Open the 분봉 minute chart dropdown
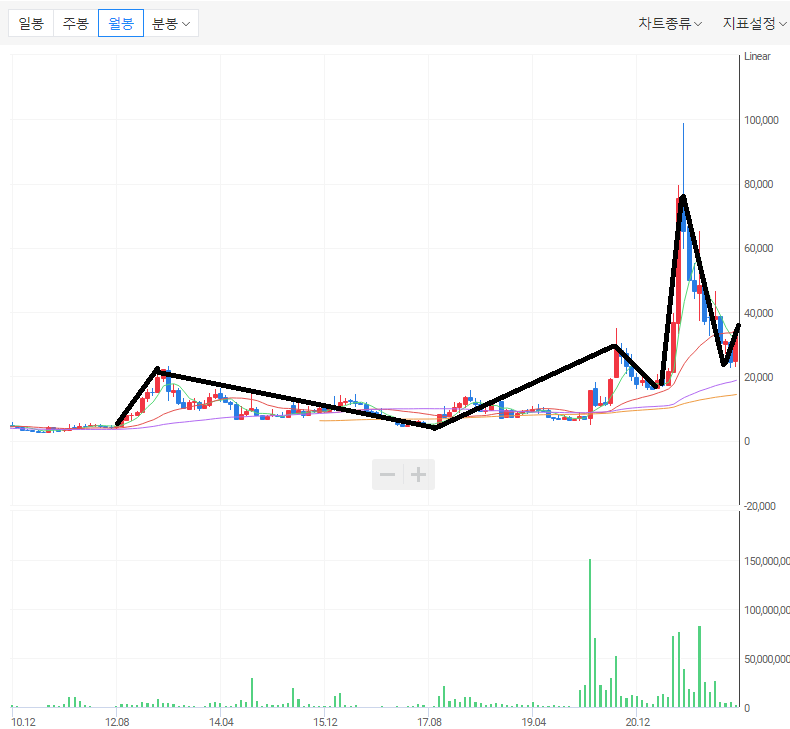Image resolution: width=790 pixels, height=729 pixels. click(x=171, y=23)
